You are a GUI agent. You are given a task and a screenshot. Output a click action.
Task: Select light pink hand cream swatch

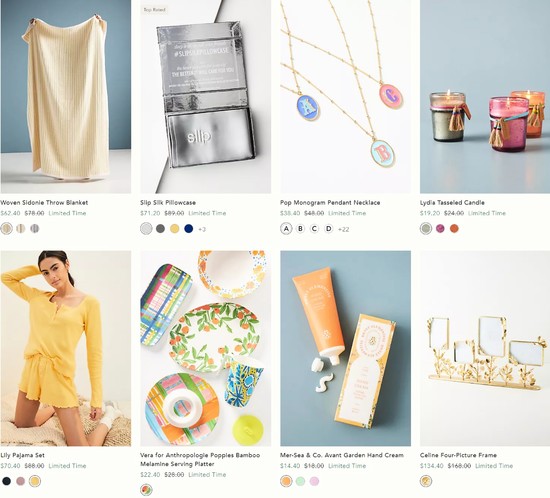[314, 481]
